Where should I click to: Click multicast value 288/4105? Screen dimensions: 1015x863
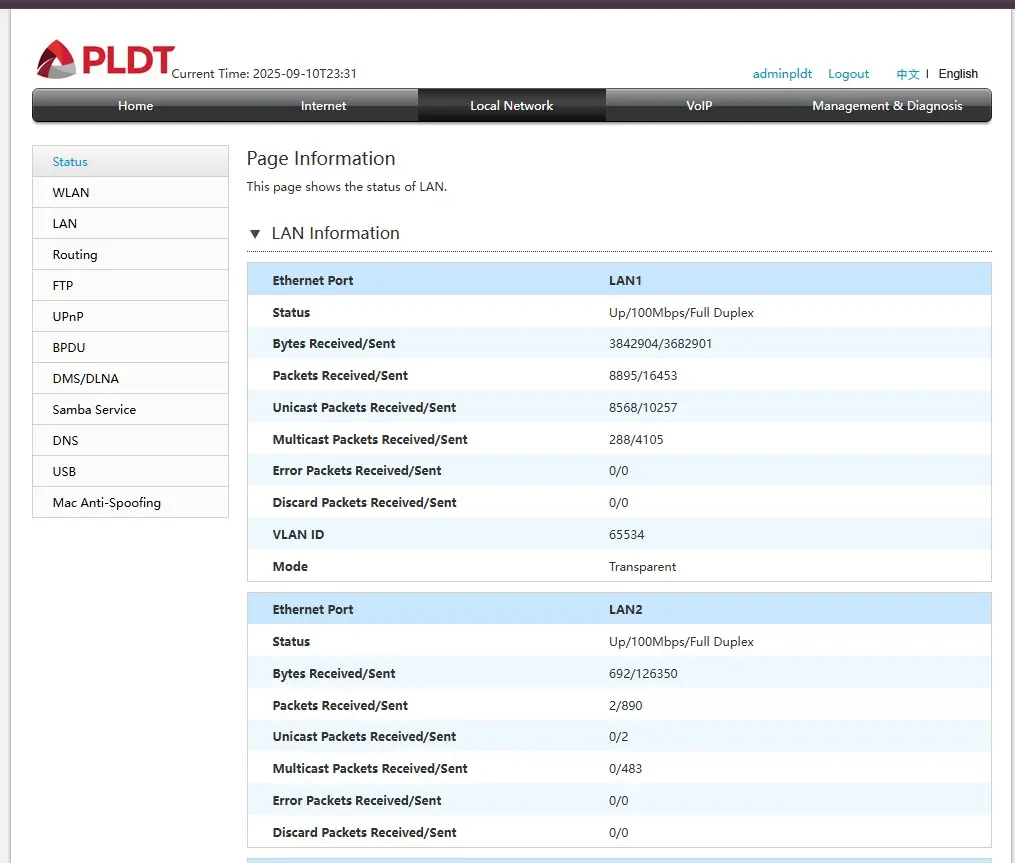tap(636, 440)
